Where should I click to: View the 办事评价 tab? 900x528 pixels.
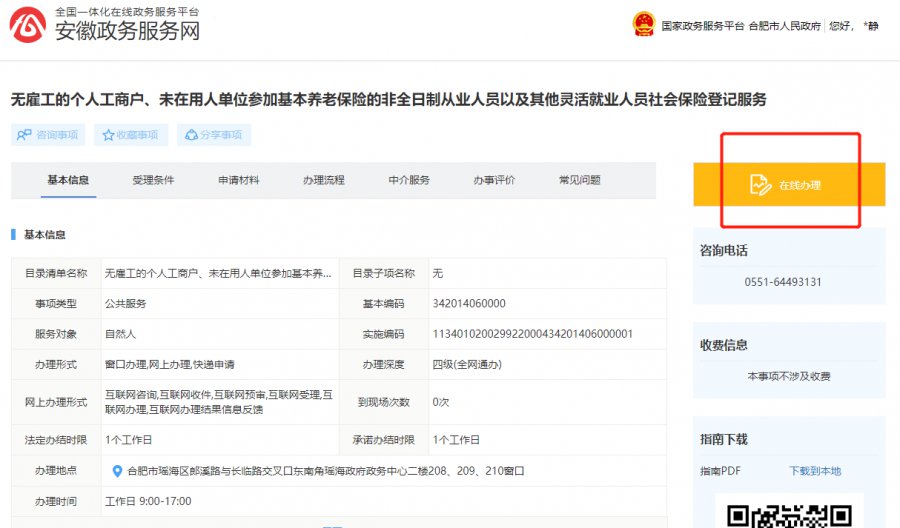(x=494, y=180)
